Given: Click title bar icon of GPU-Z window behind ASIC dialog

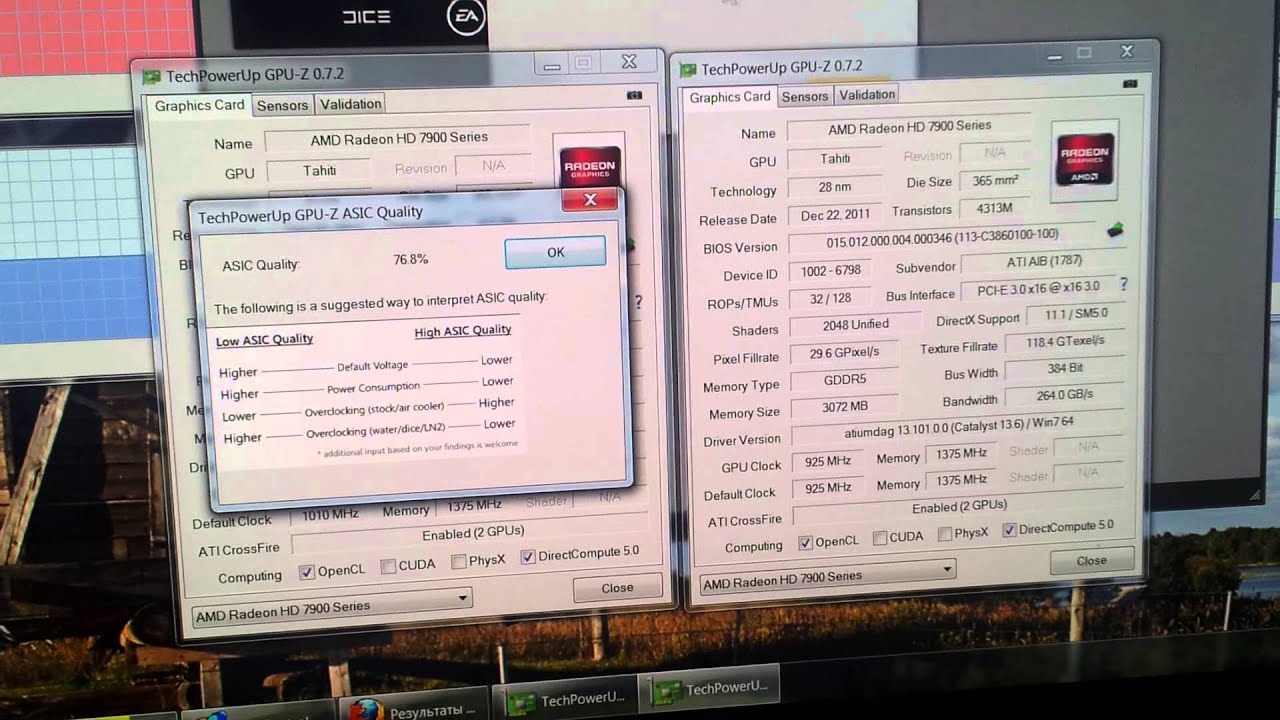Looking at the screenshot, I should [x=151, y=76].
